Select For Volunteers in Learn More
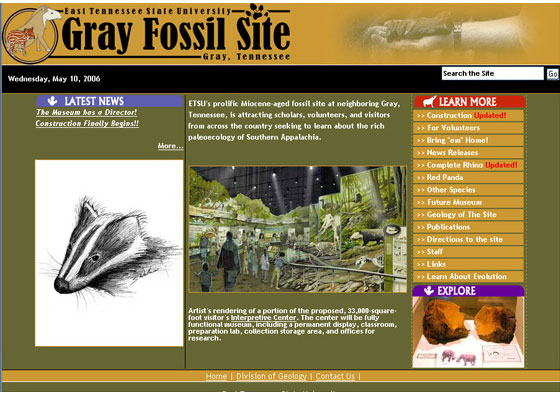Image resolution: width=560 pixels, height=396 pixels. point(468,128)
